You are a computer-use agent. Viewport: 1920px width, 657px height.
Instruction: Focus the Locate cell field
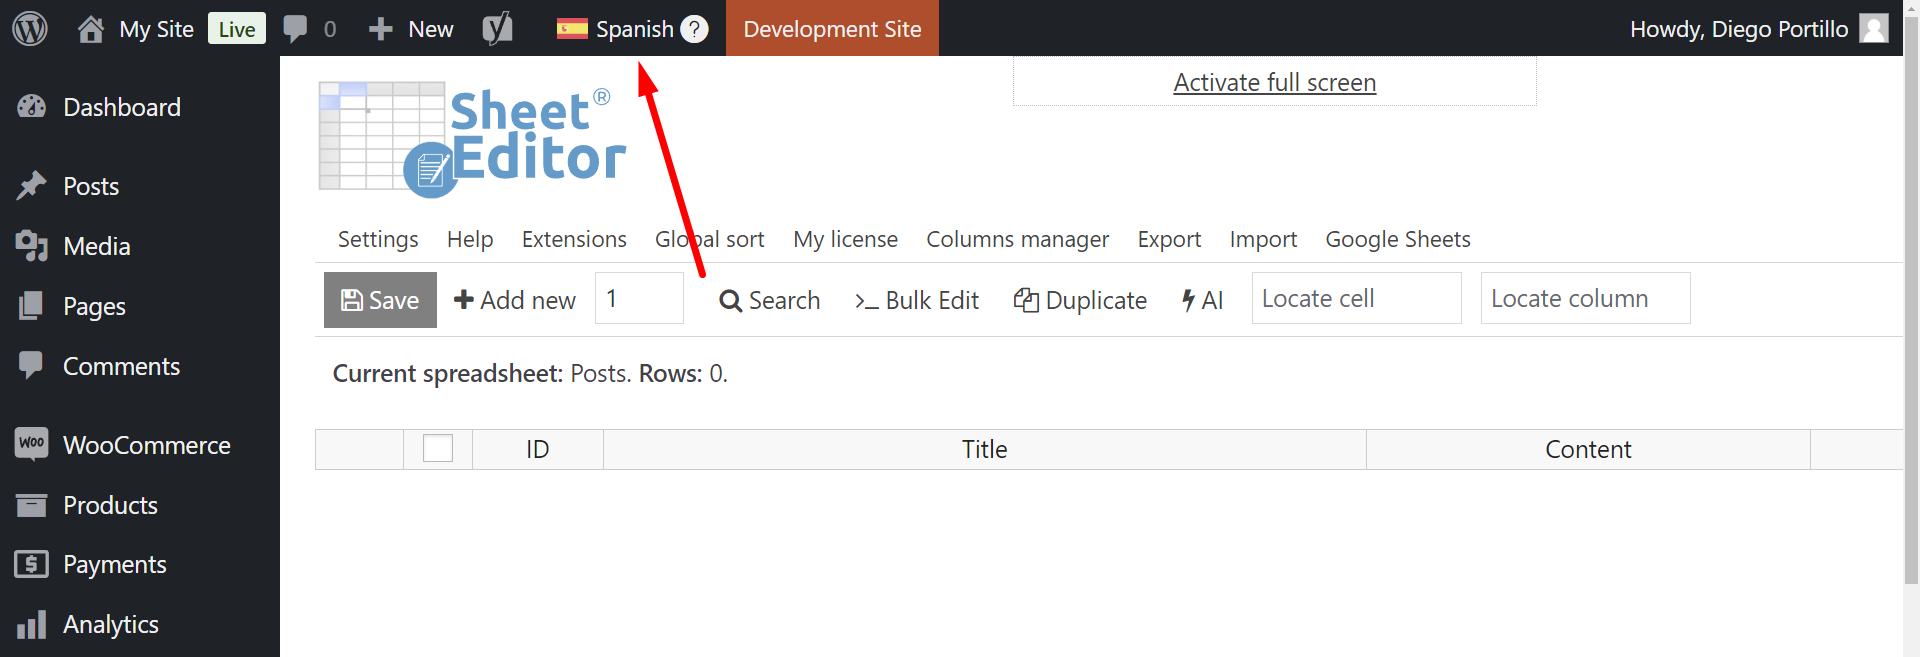click(1356, 298)
